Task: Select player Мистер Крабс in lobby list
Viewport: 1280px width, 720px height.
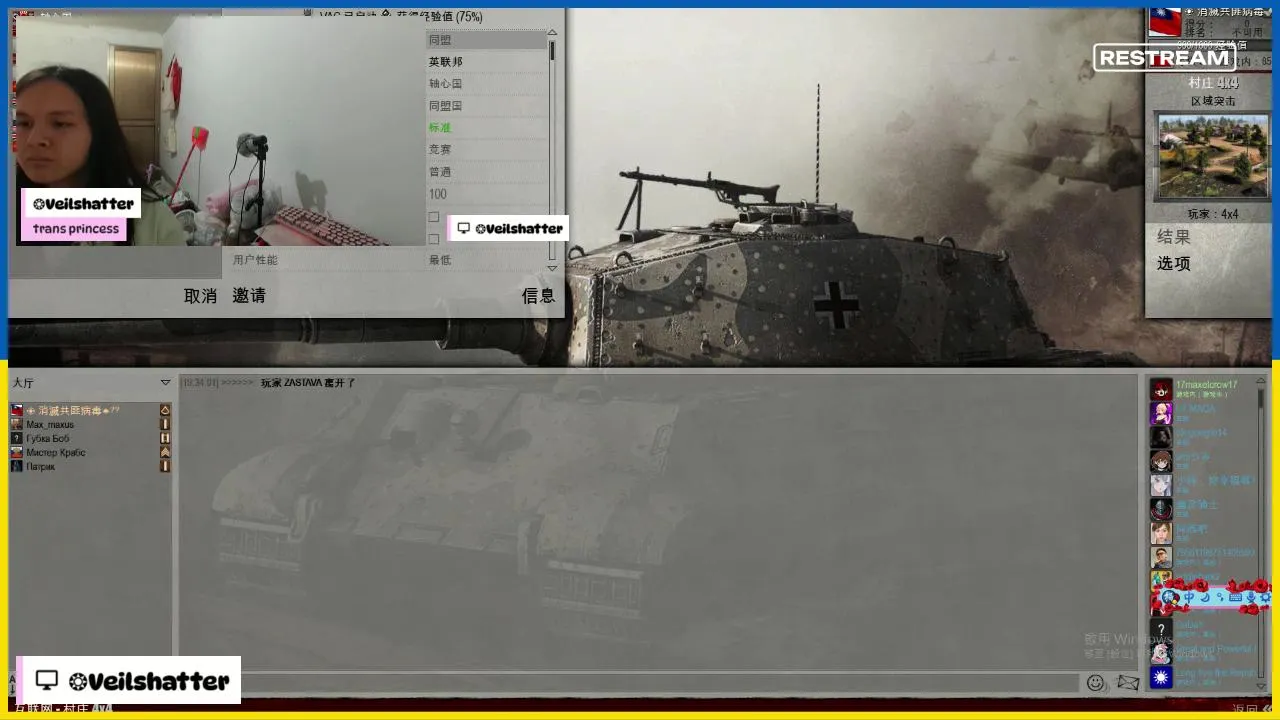Action: click(x=56, y=453)
